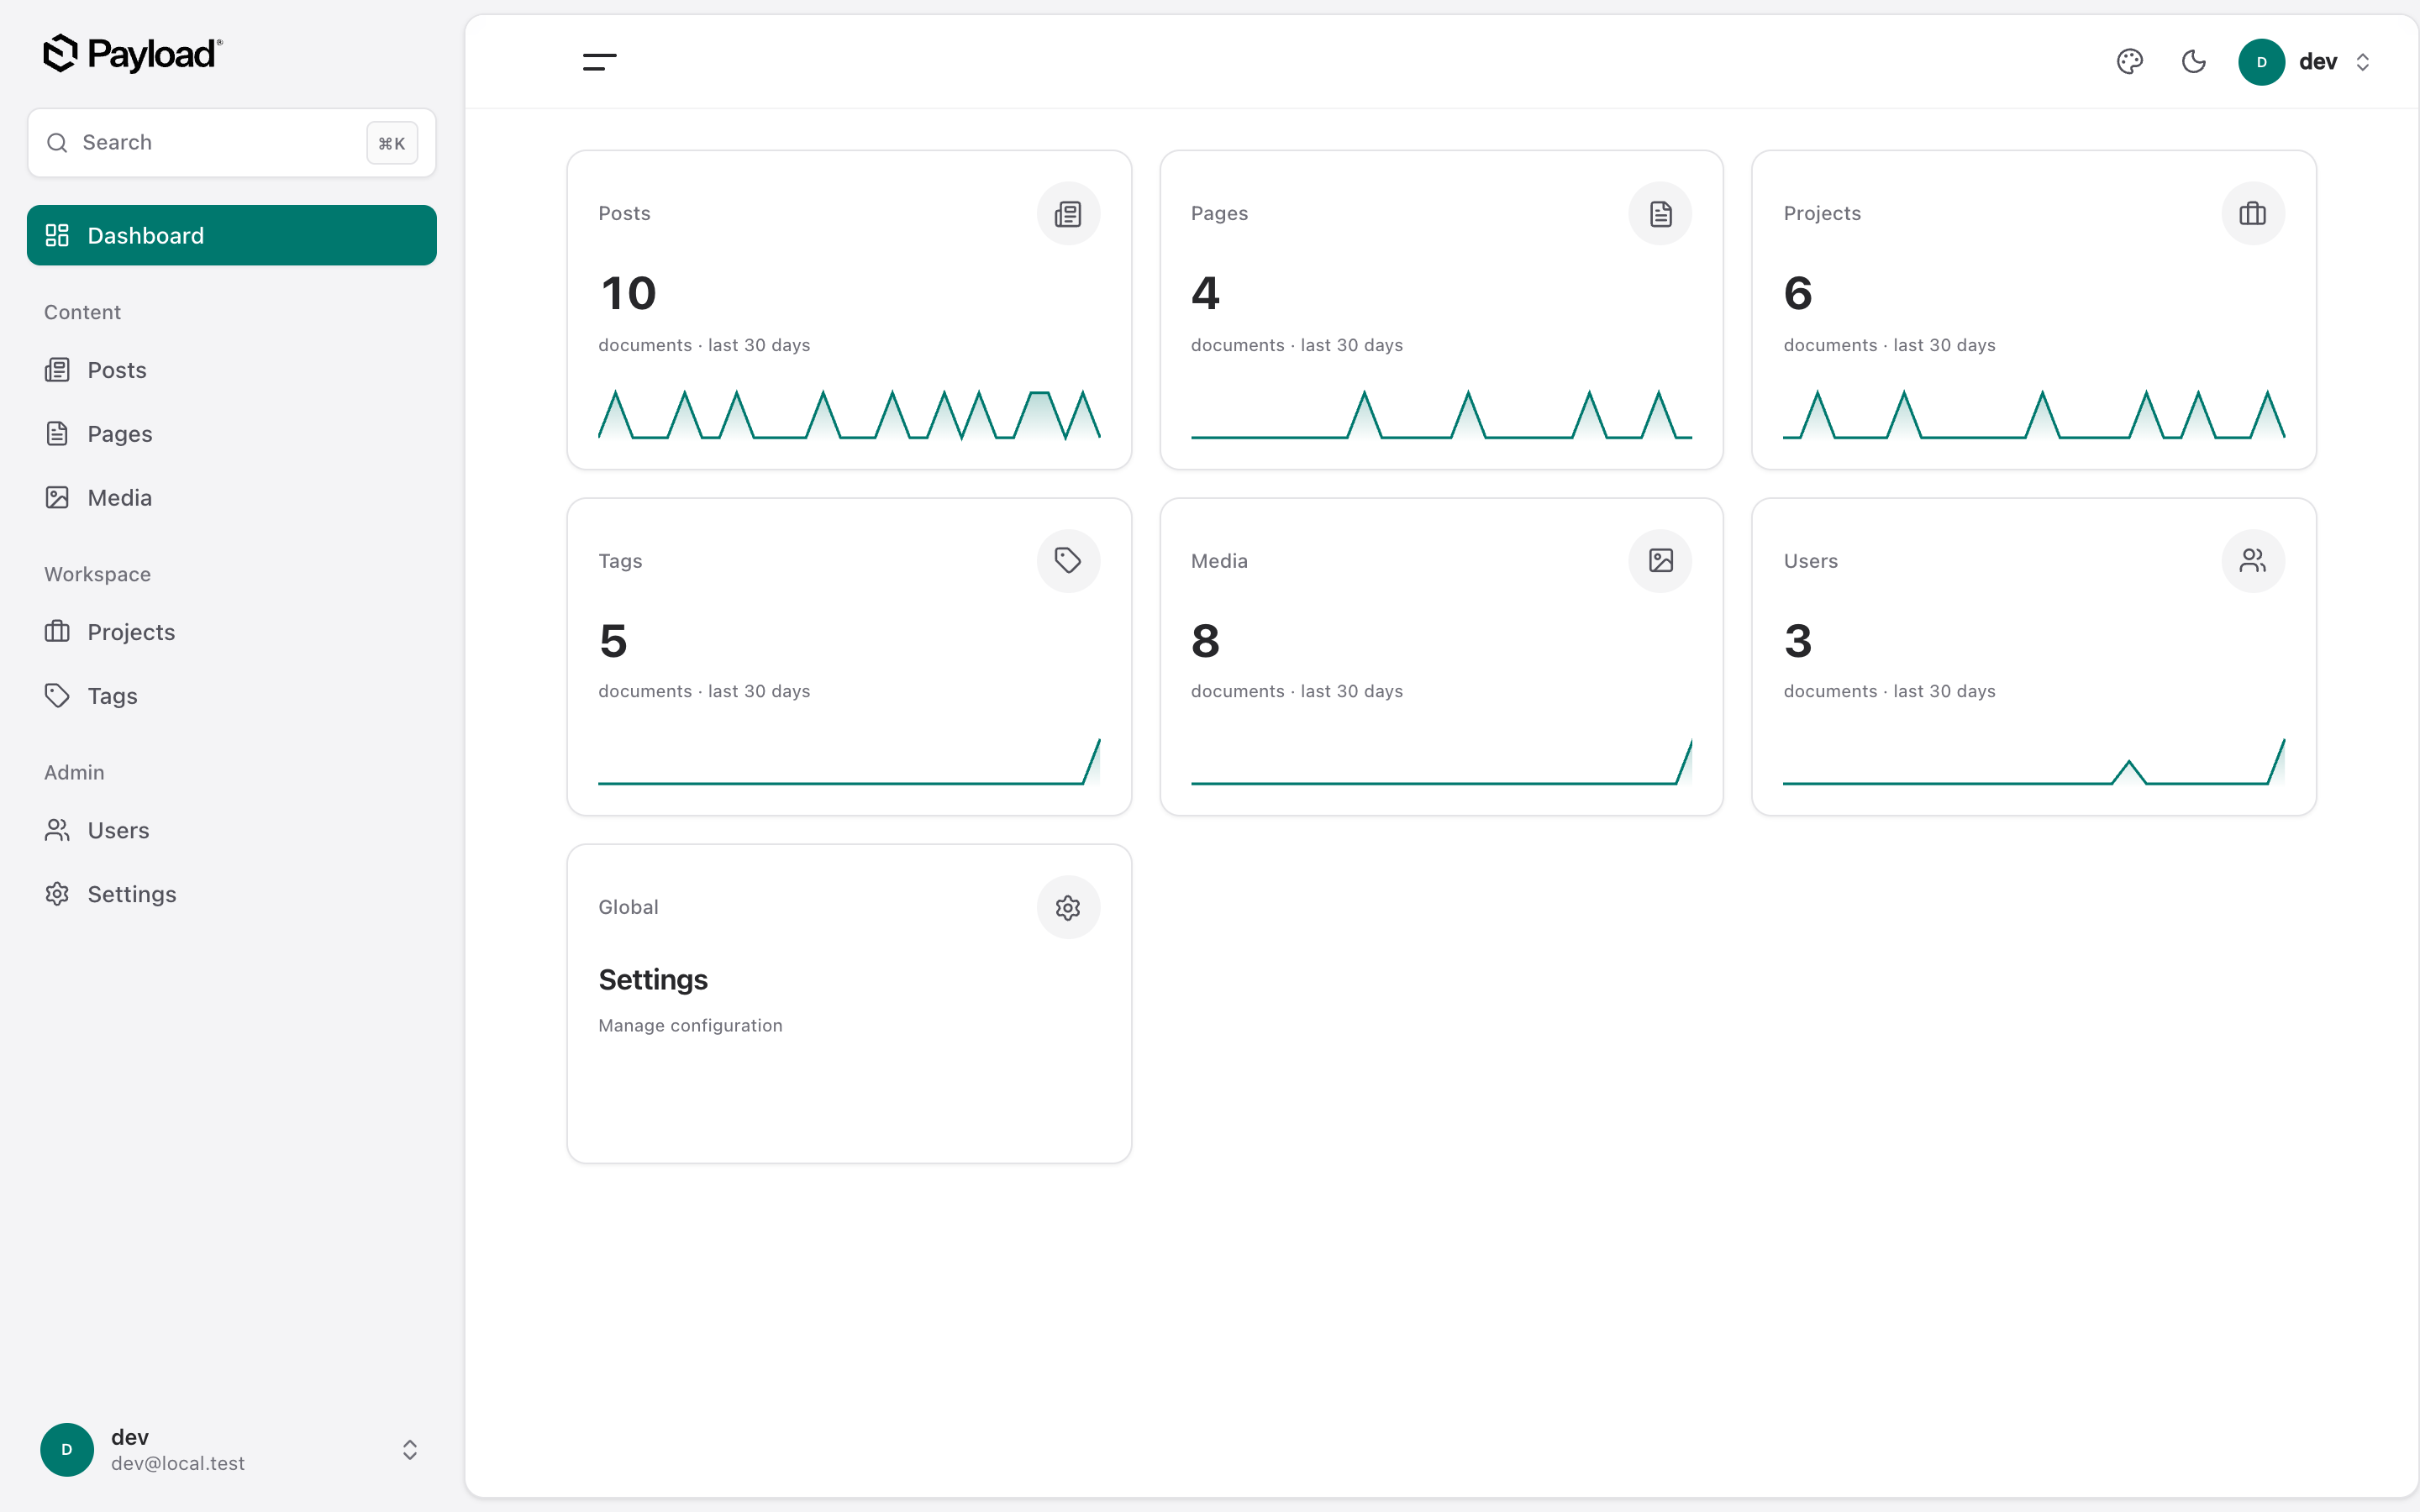The height and width of the screenshot is (1512, 2420).
Task: Go to Settings in the sidebar
Action: pos(232,894)
